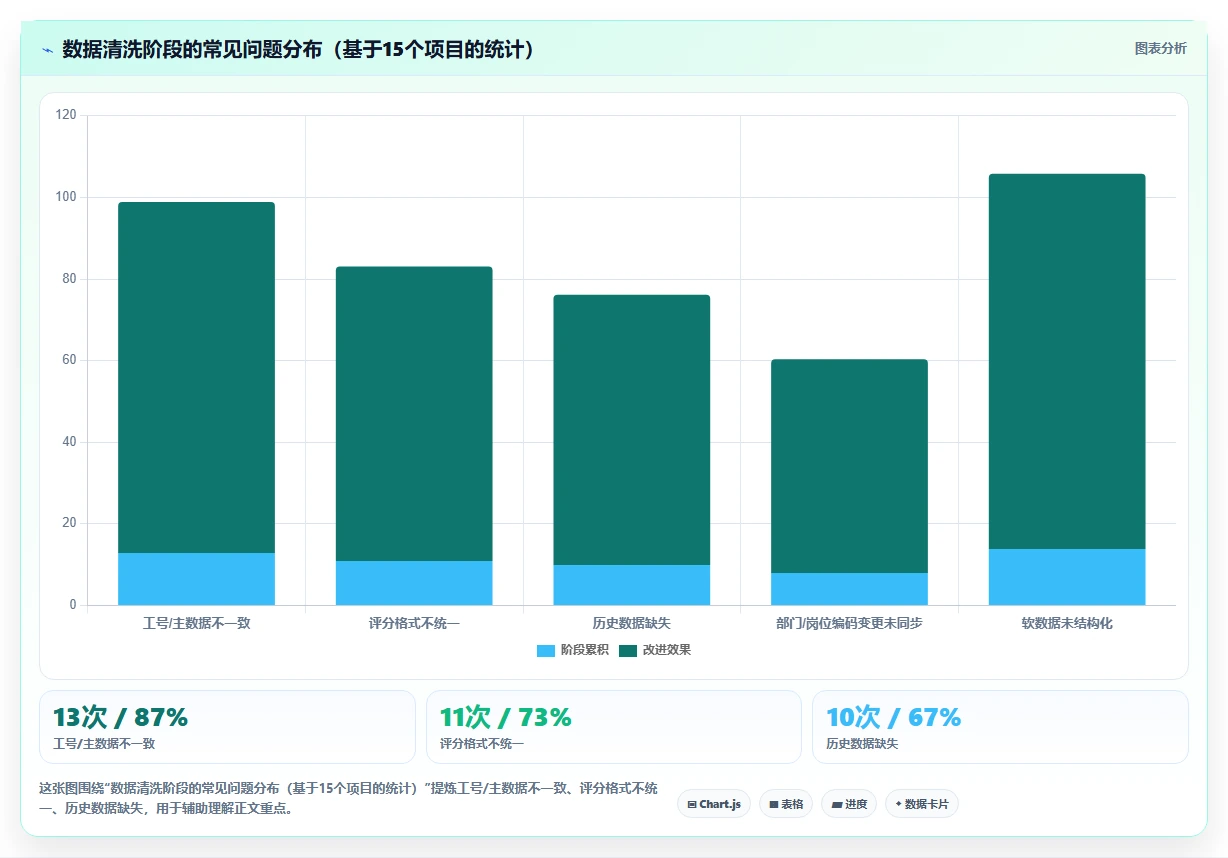Click the light blue bar segment for 评分格式不统一
1228x858 pixels.
414,583
